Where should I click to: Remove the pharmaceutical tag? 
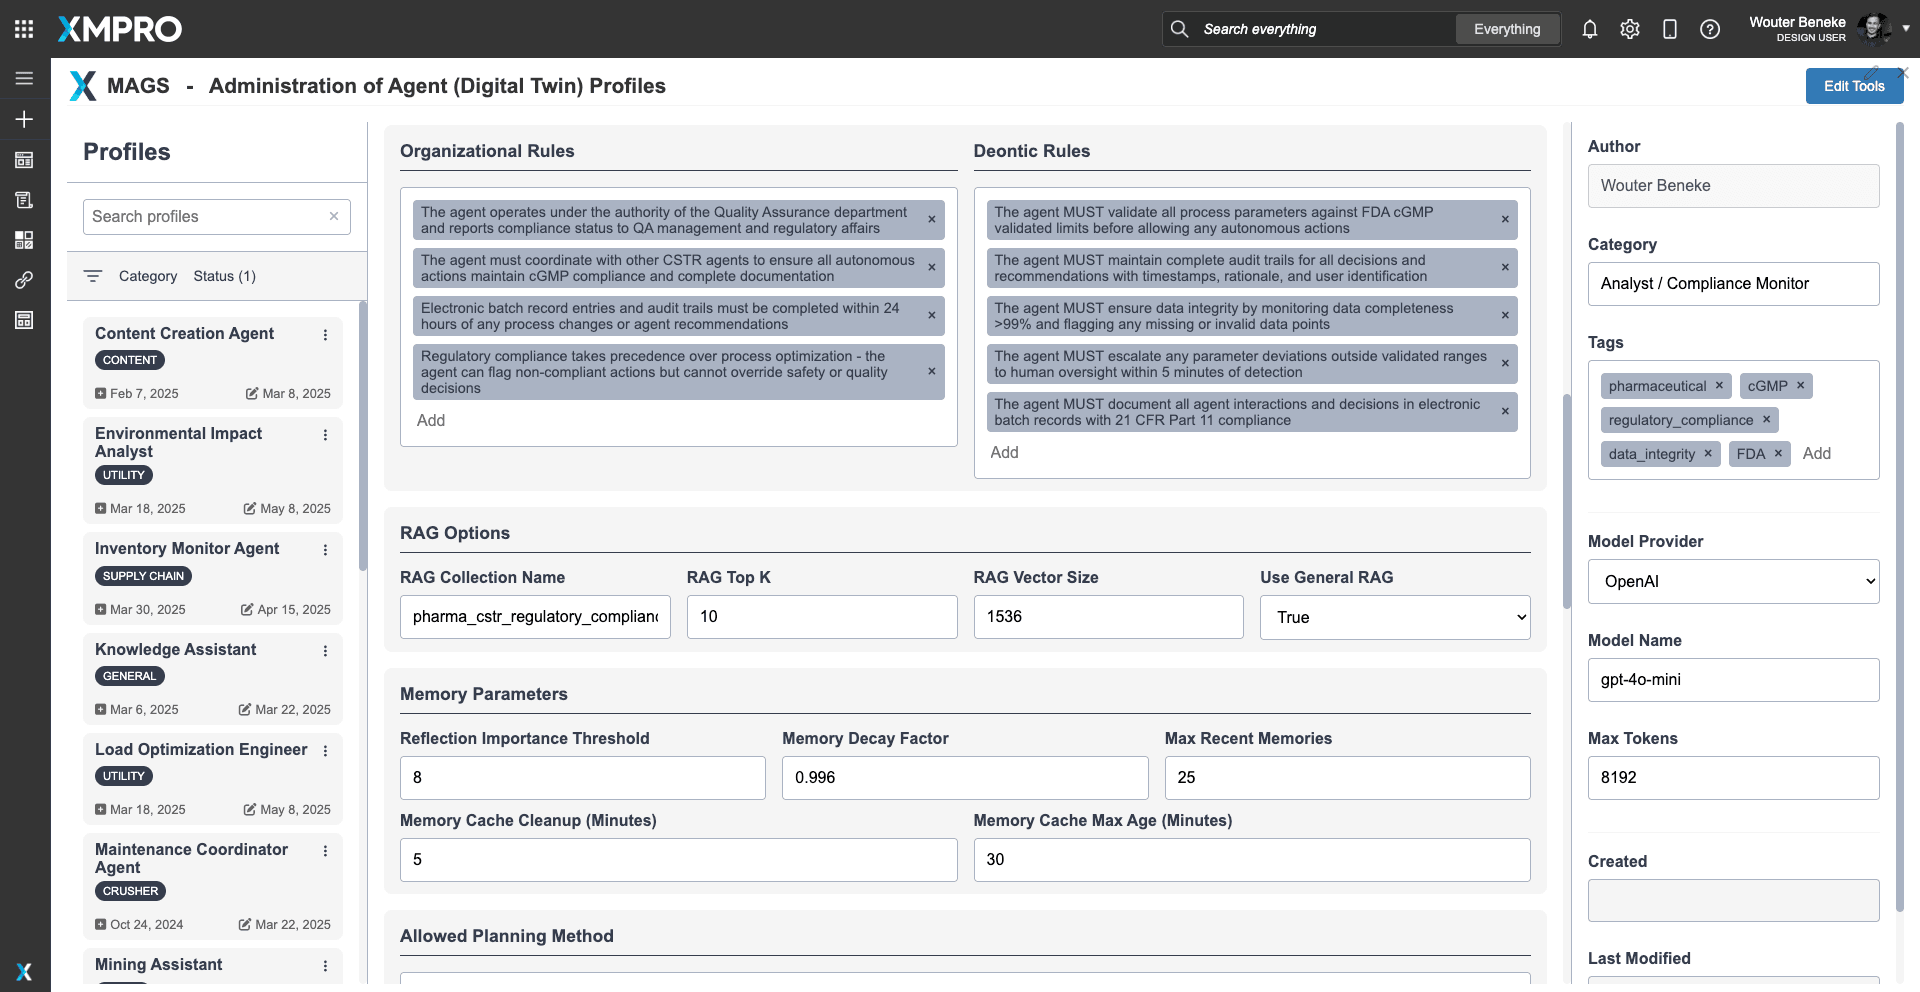click(1720, 385)
